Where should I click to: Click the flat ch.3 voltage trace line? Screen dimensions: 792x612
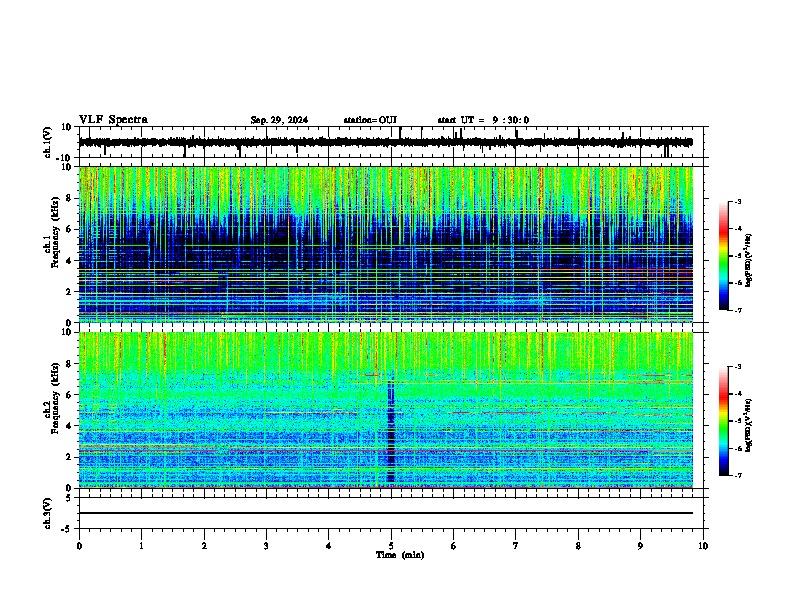[x=386, y=513]
